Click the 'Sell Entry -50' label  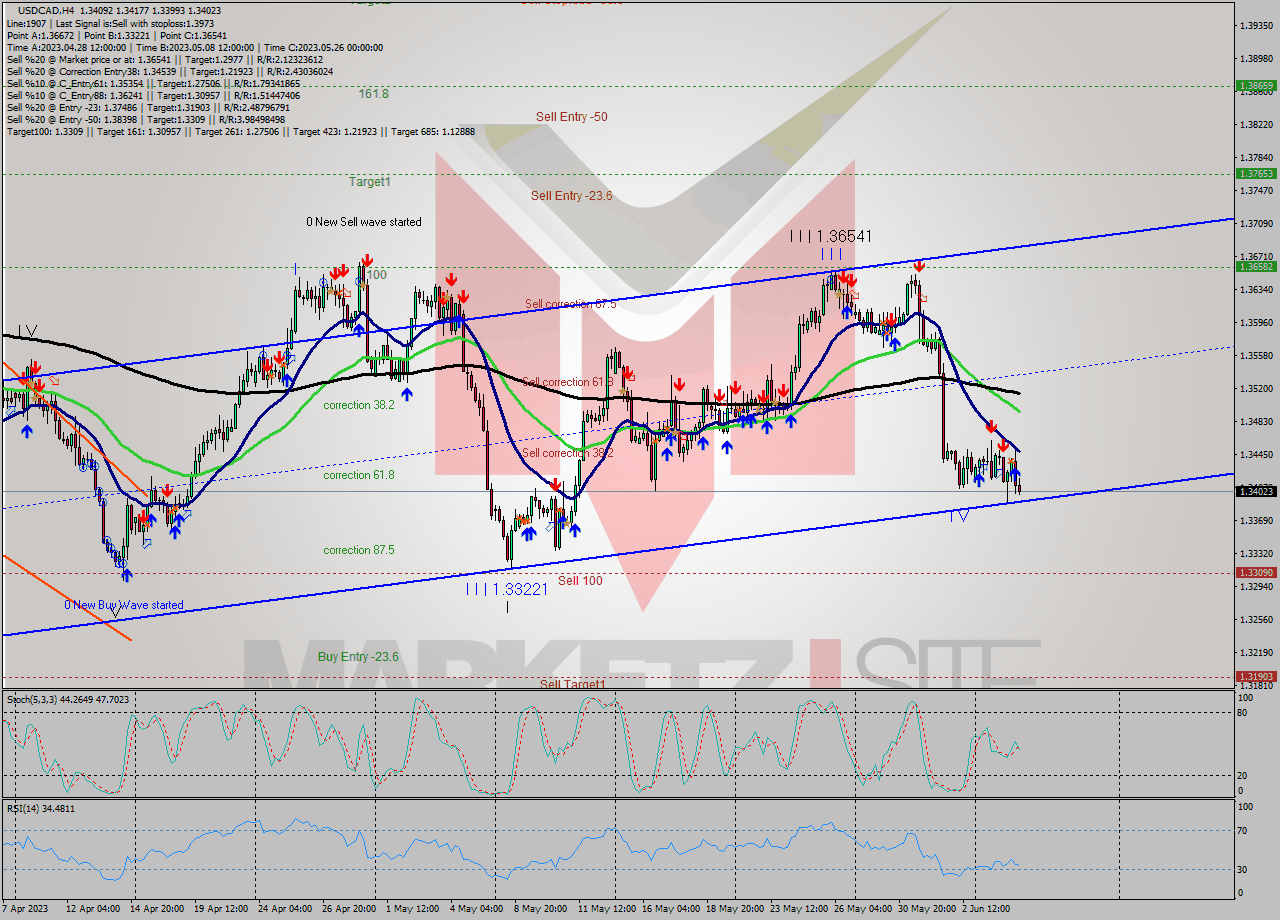tap(571, 117)
